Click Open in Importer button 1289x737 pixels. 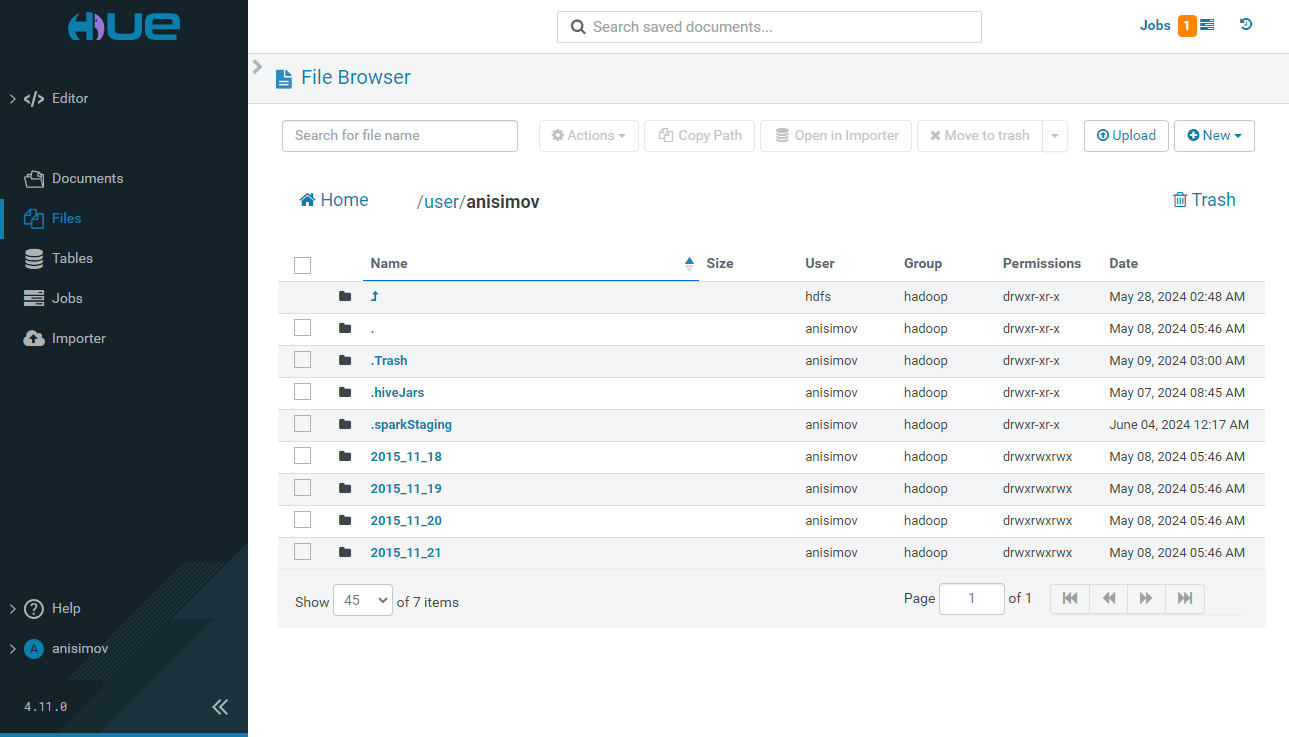[836, 136]
